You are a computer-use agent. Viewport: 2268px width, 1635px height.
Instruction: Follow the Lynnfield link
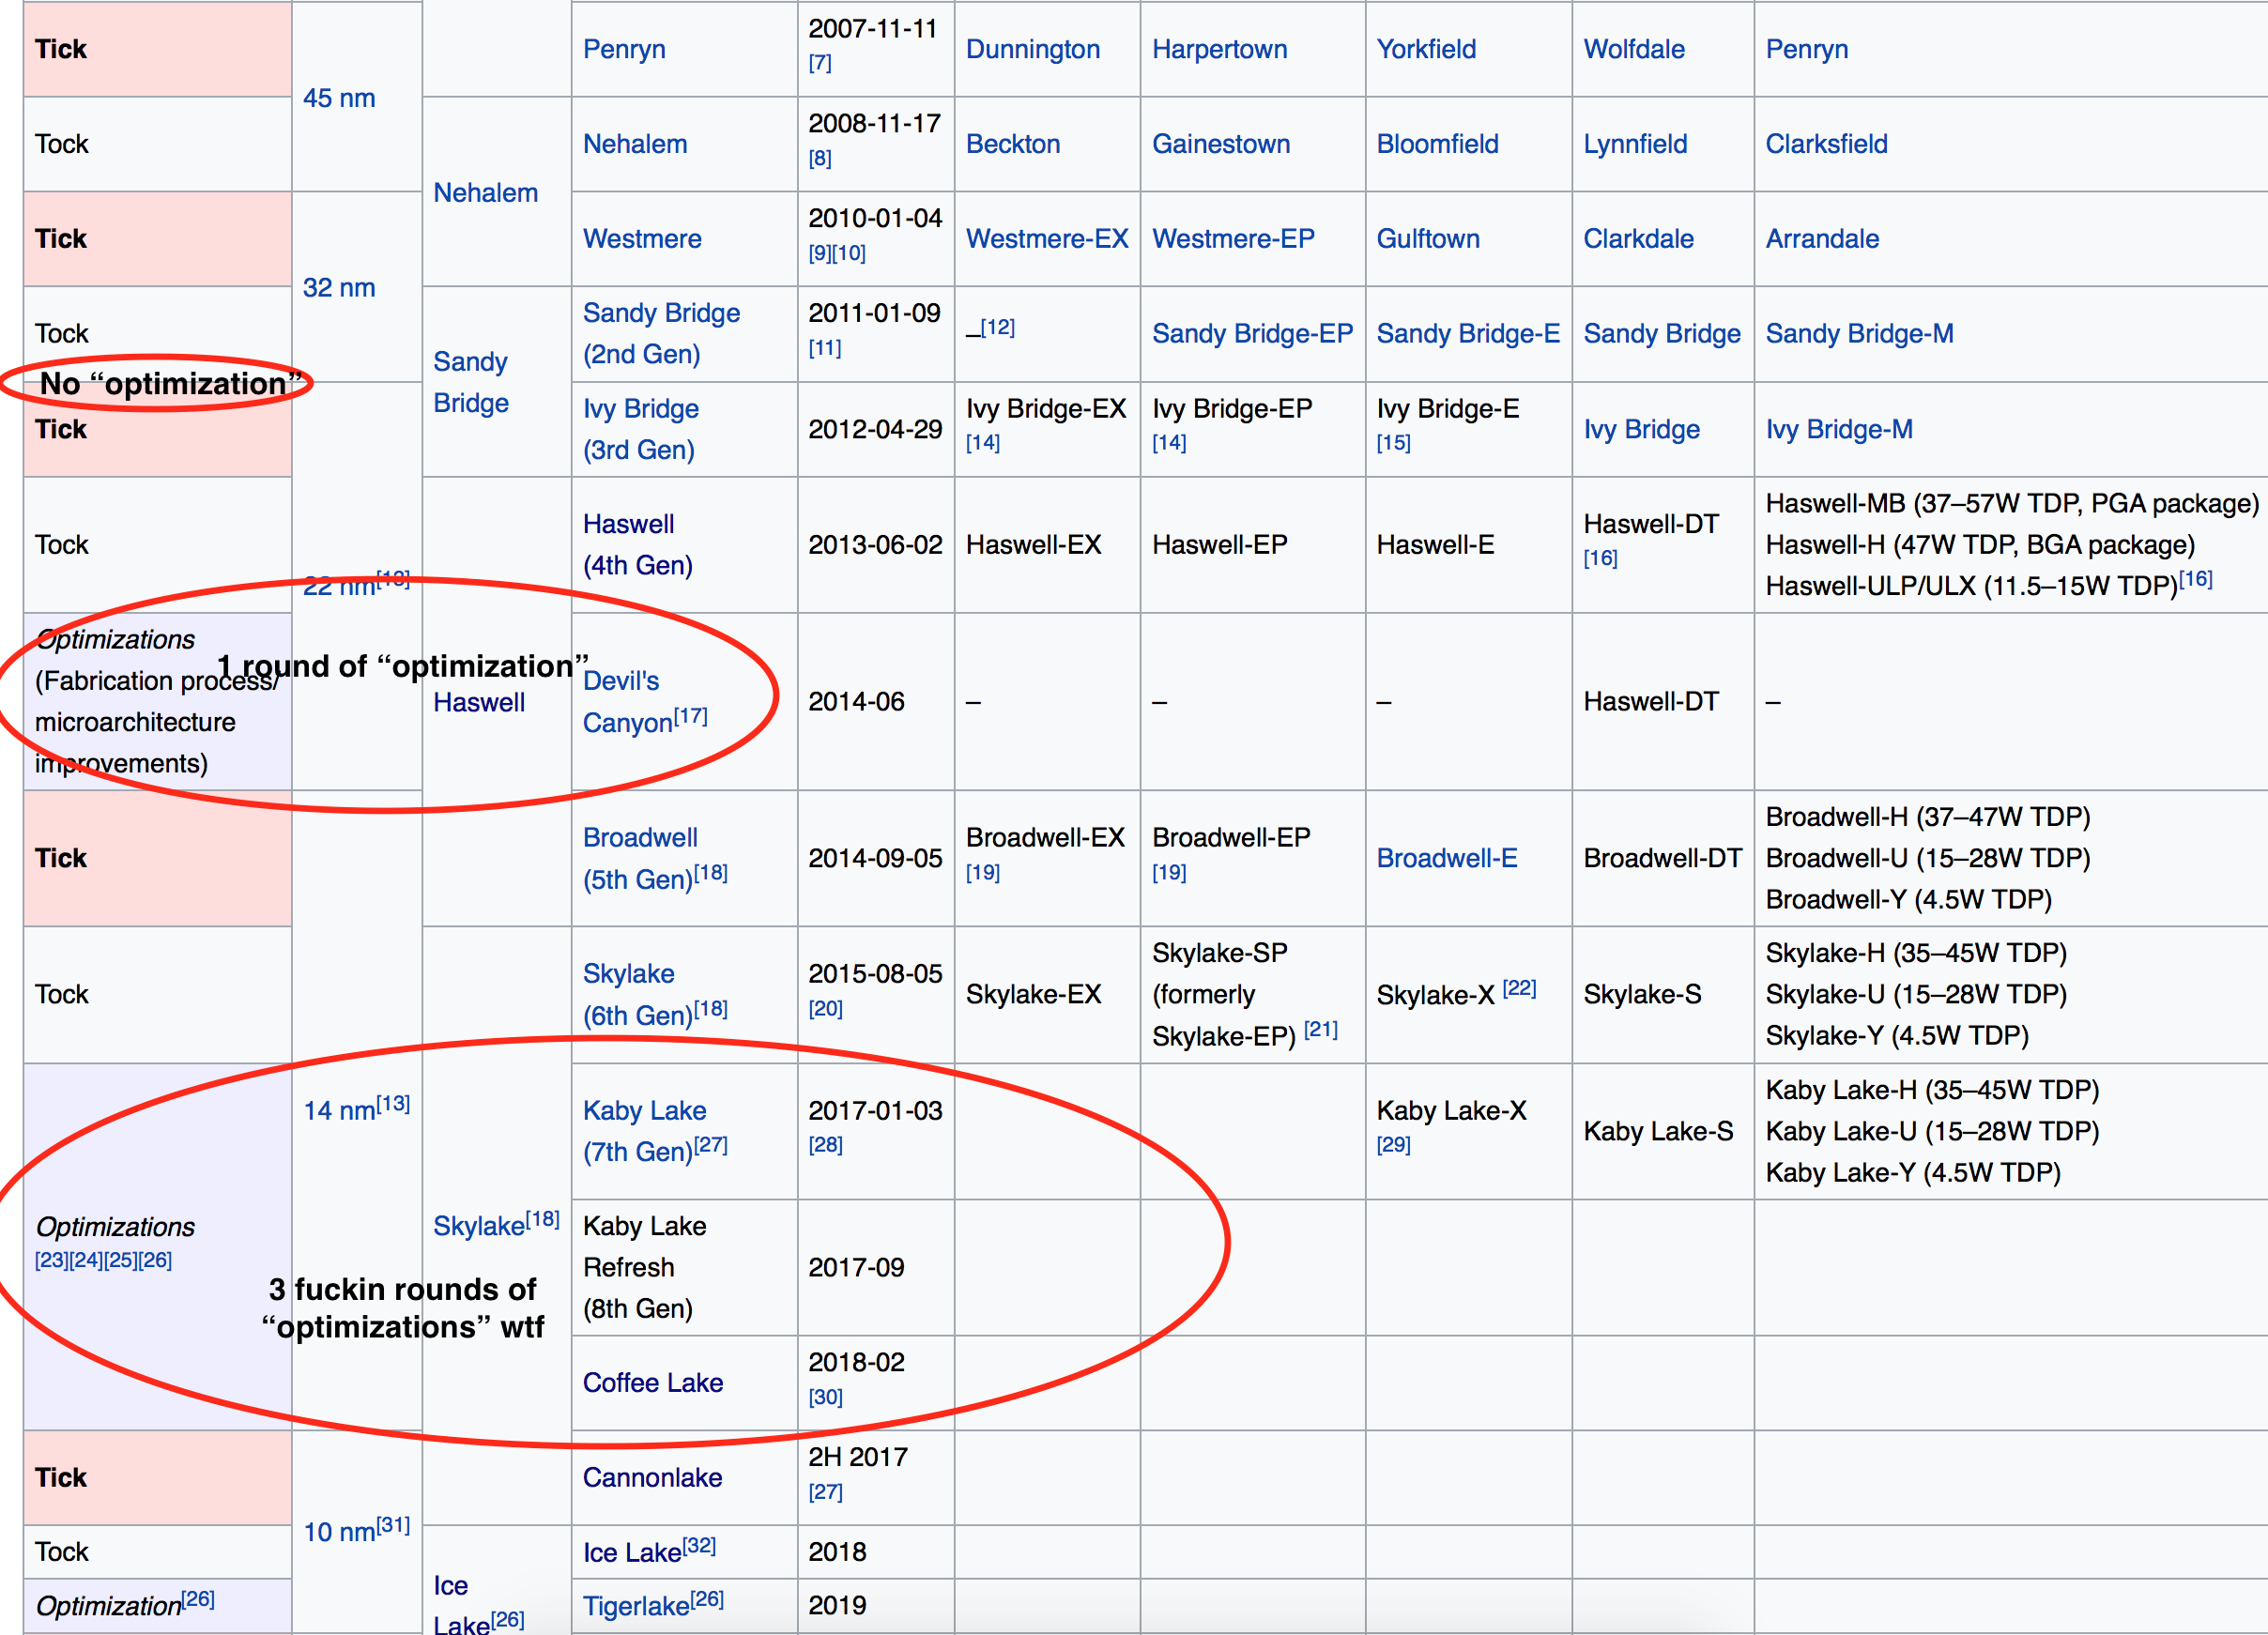tap(1635, 144)
